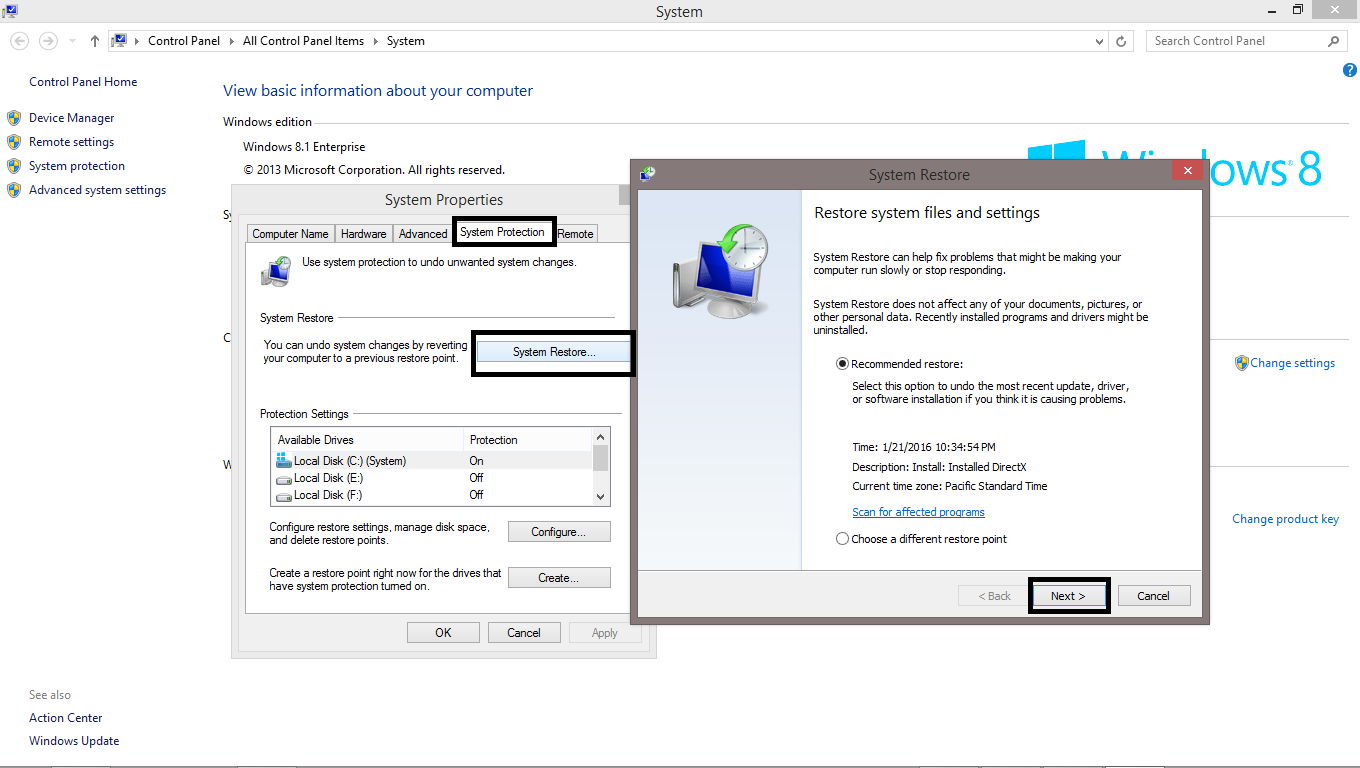Click the System window title bar icon
1360x768 pixels.
[x=11, y=11]
